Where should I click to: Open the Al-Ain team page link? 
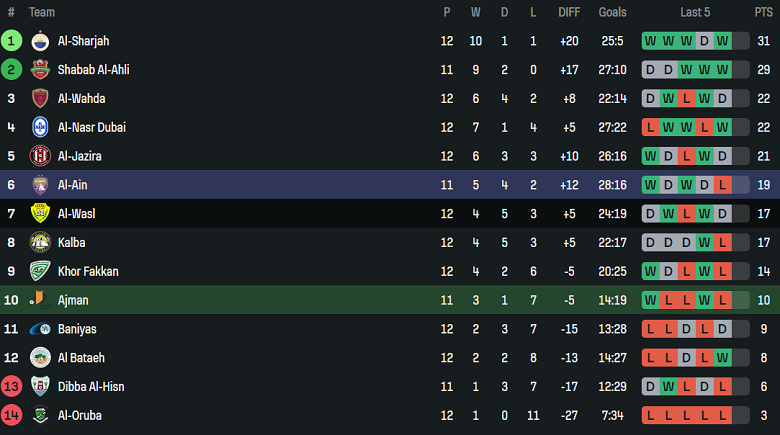pyautogui.click(x=74, y=185)
